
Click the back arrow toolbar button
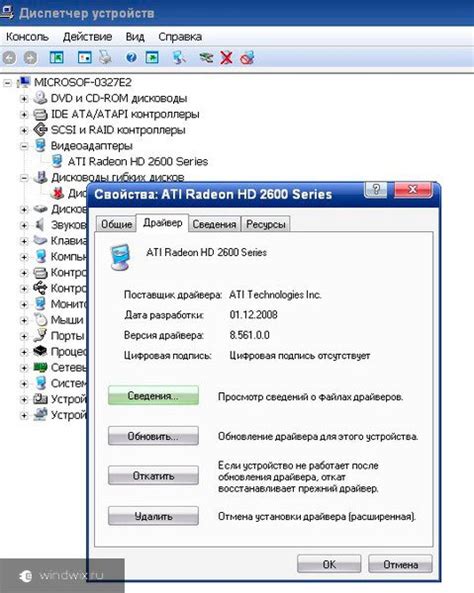[9, 57]
